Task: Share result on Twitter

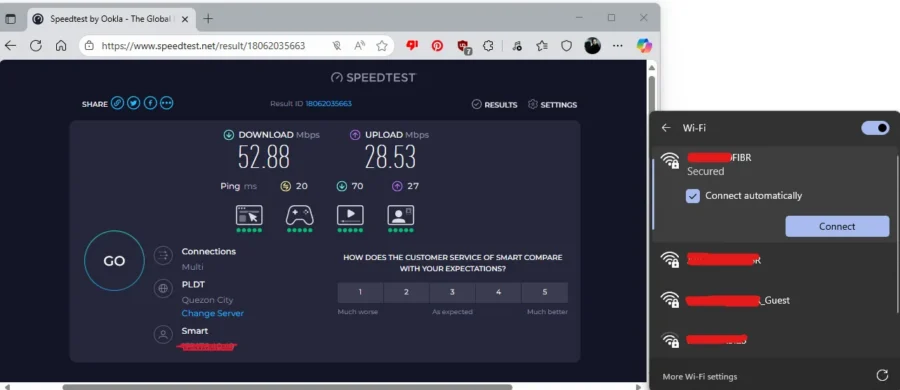Action: coord(134,103)
